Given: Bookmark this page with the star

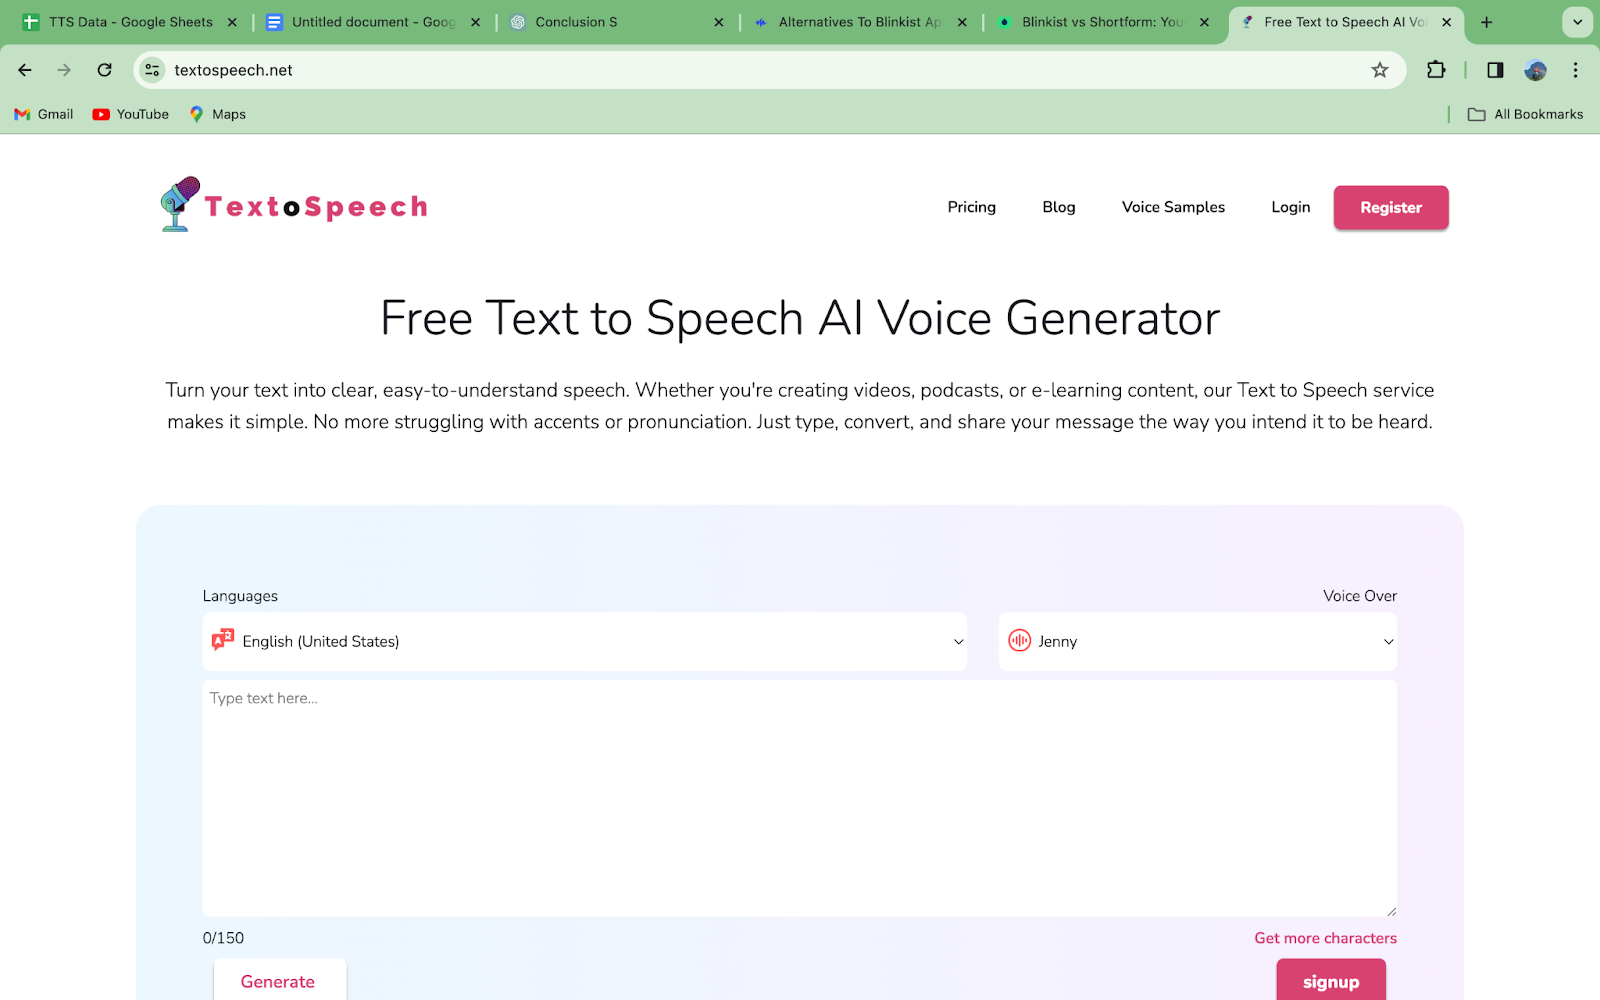Looking at the screenshot, I should [x=1380, y=70].
